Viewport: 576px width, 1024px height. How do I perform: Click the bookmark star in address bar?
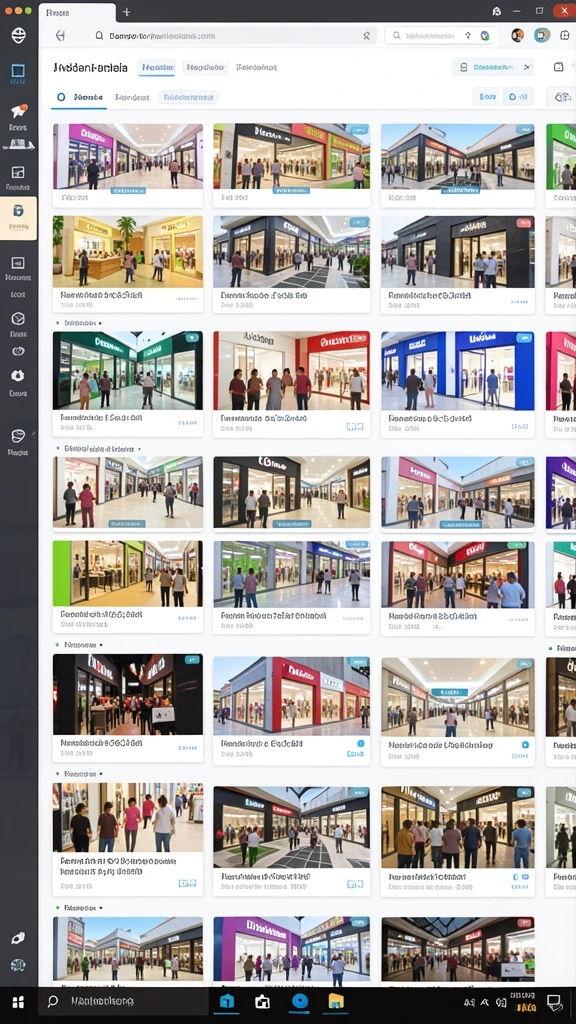[366, 36]
